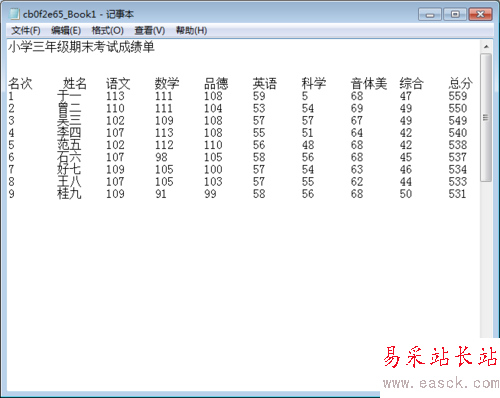Open the 编辑(E) menu
Image resolution: width=500 pixels, height=398 pixels.
click(x=66, y=31)
